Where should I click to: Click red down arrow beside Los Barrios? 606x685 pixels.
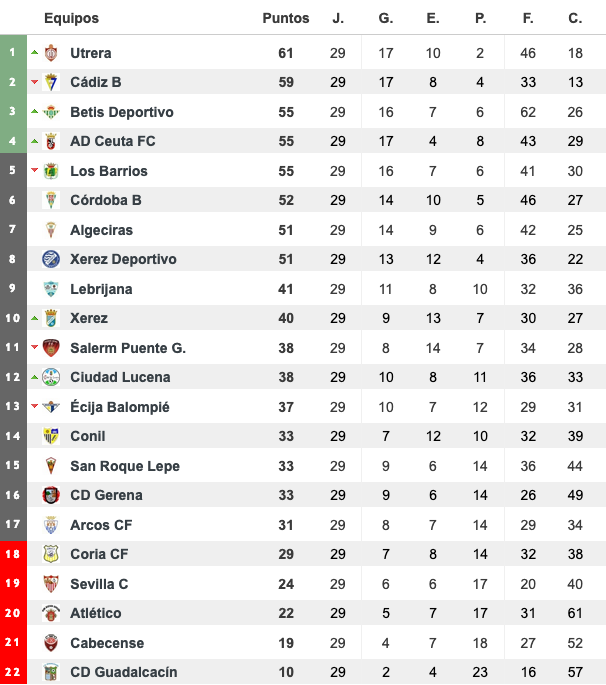pyautogui.click(x=35, y=170)
